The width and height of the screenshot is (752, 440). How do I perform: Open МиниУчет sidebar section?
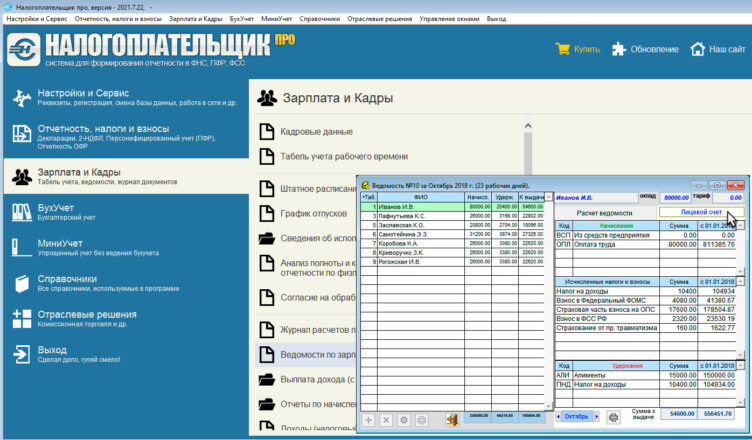point(126,247)
